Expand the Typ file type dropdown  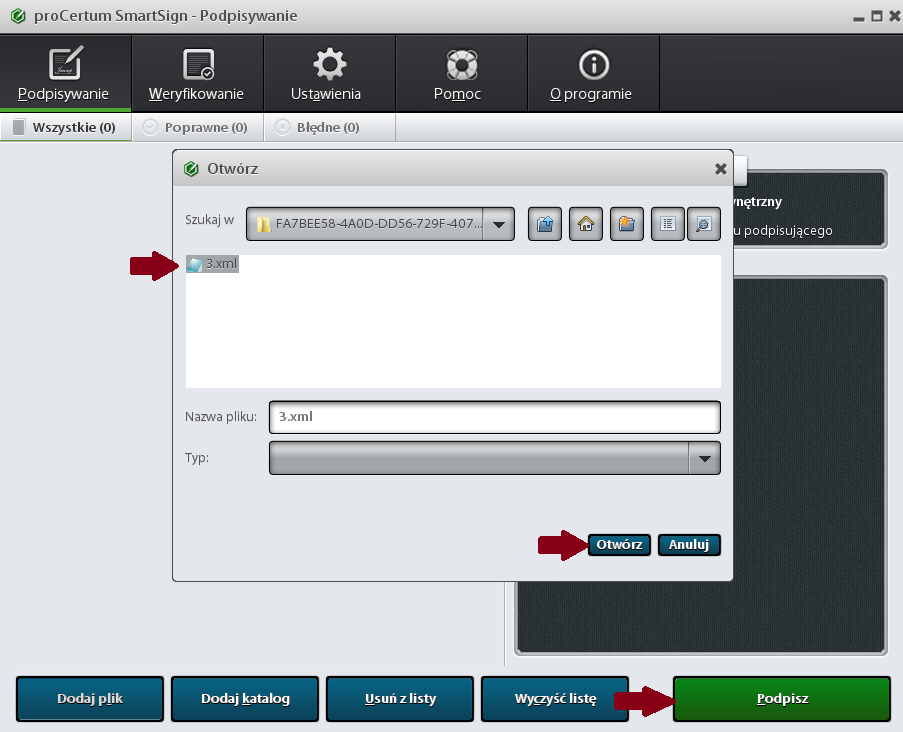coord(705,459)
